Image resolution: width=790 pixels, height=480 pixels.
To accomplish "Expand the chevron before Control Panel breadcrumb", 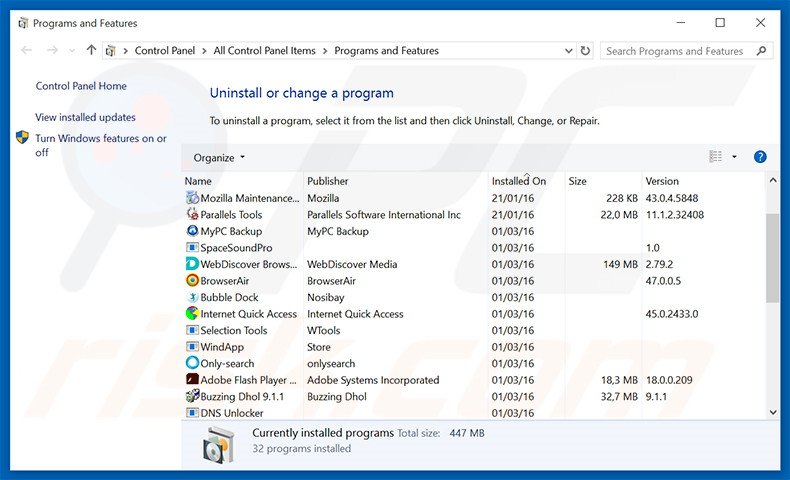I will [125, 51].
